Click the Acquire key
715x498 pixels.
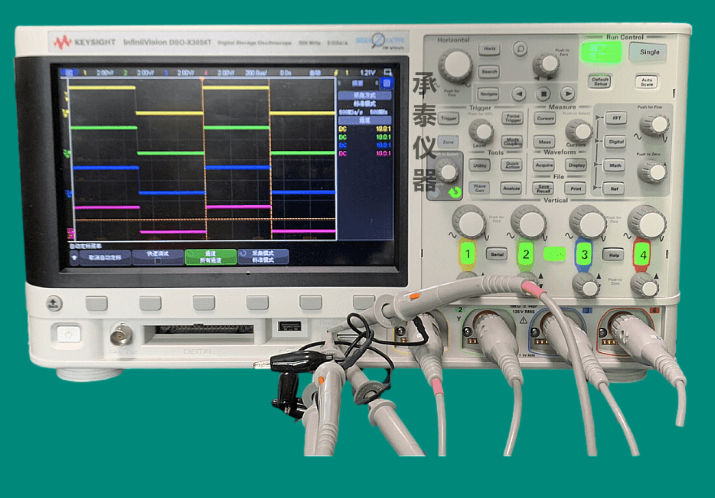point(544,165)
